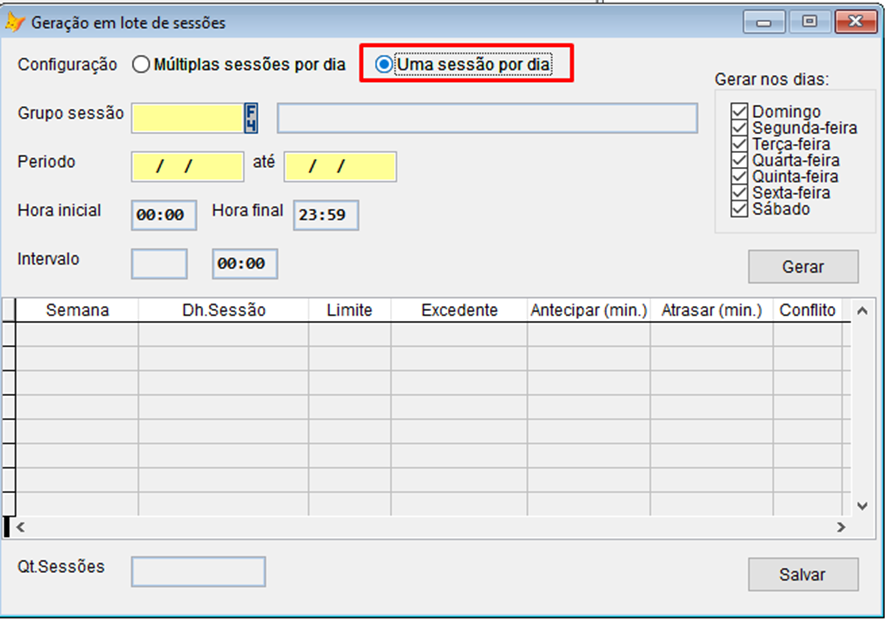This screenshot has width=886, height=621.
Task: Click the Hora final field
Action: coord(326,215)
